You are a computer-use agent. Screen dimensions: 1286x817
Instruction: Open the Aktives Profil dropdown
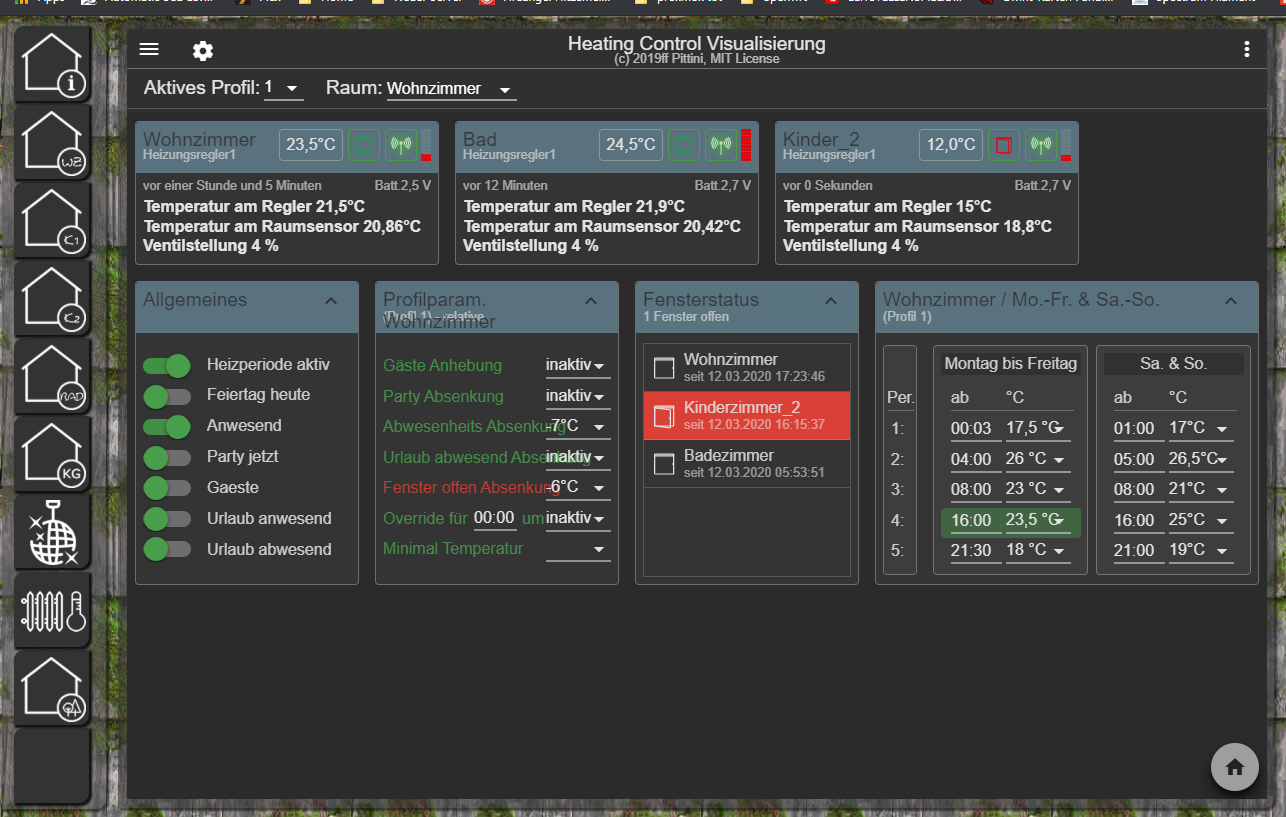[283, 89]
